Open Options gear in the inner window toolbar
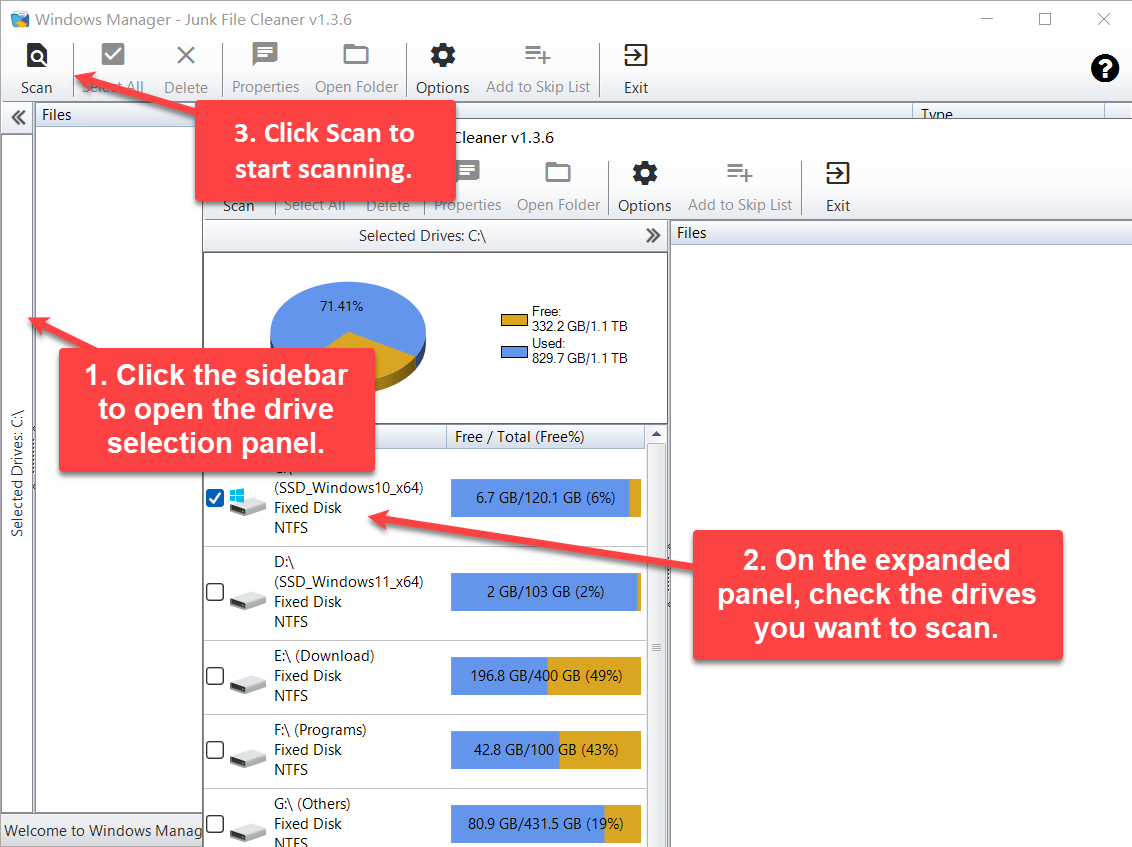This screenshot has width=1132, height=847. point(645,173)
